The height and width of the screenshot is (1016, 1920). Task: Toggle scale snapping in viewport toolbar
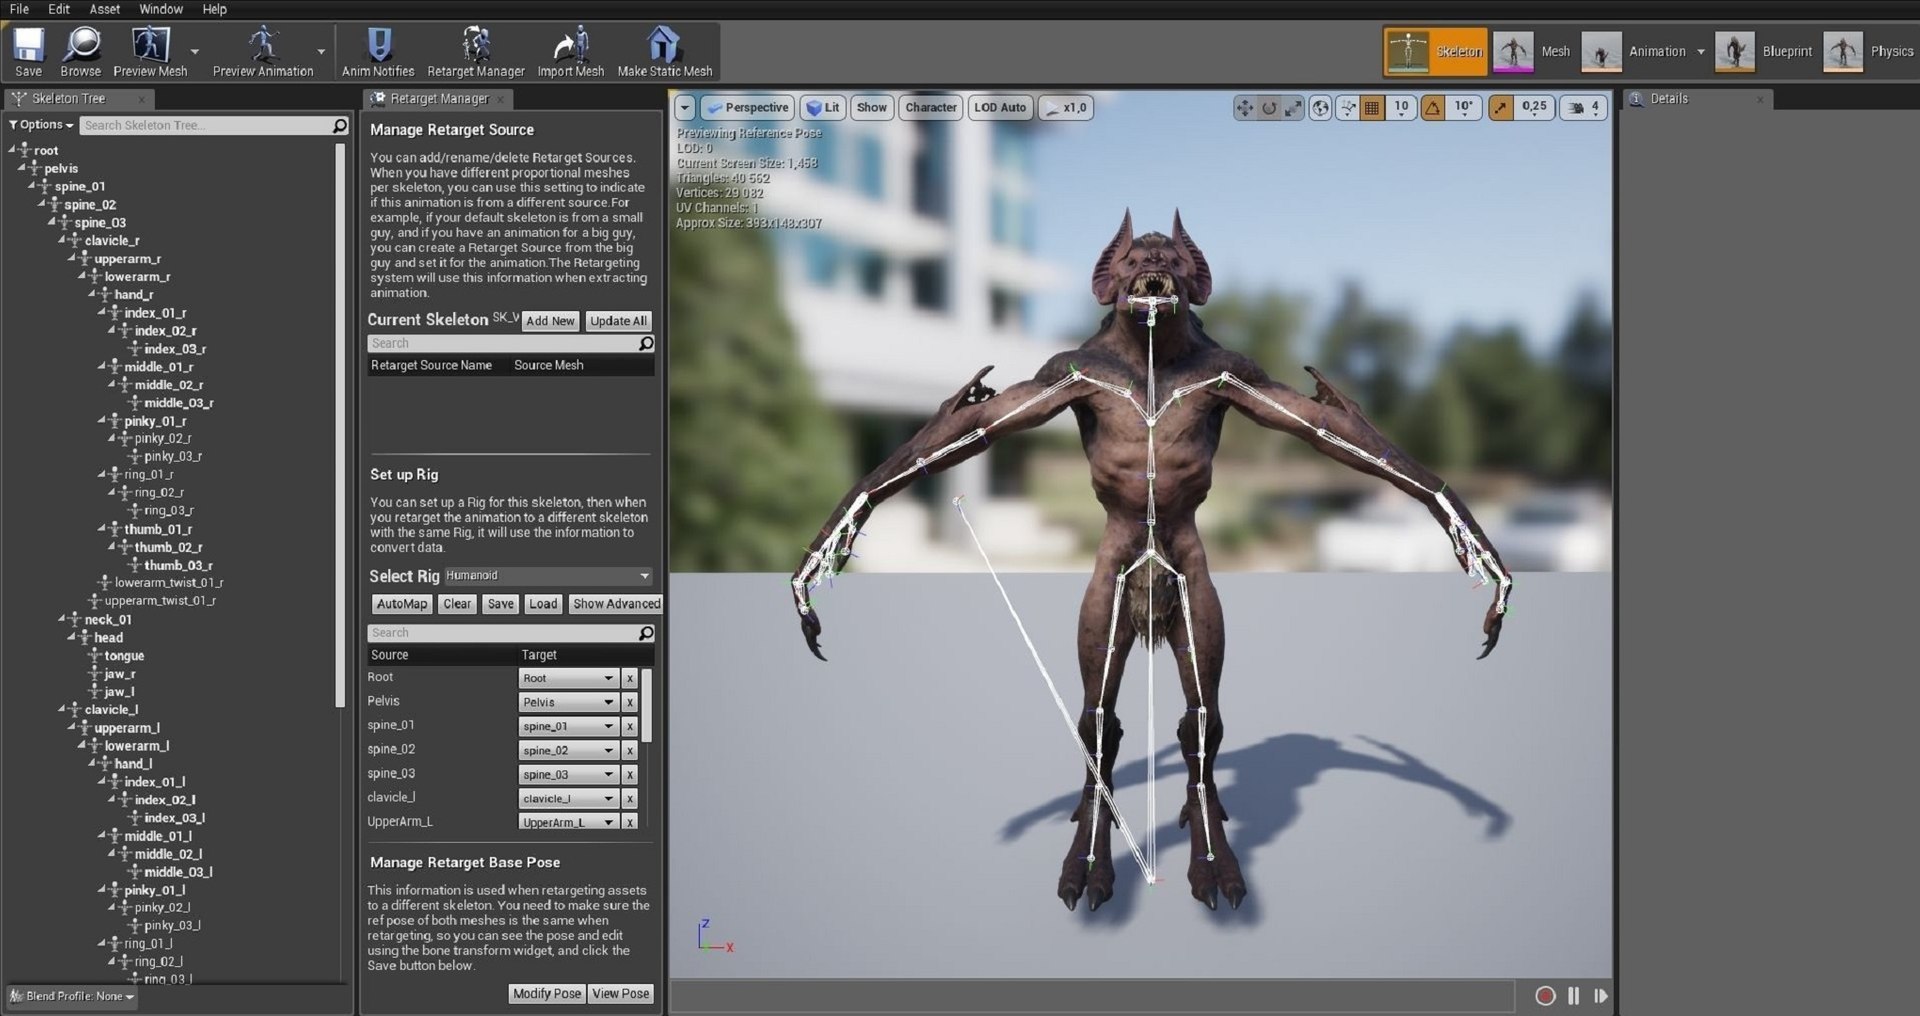point(1501,108)
